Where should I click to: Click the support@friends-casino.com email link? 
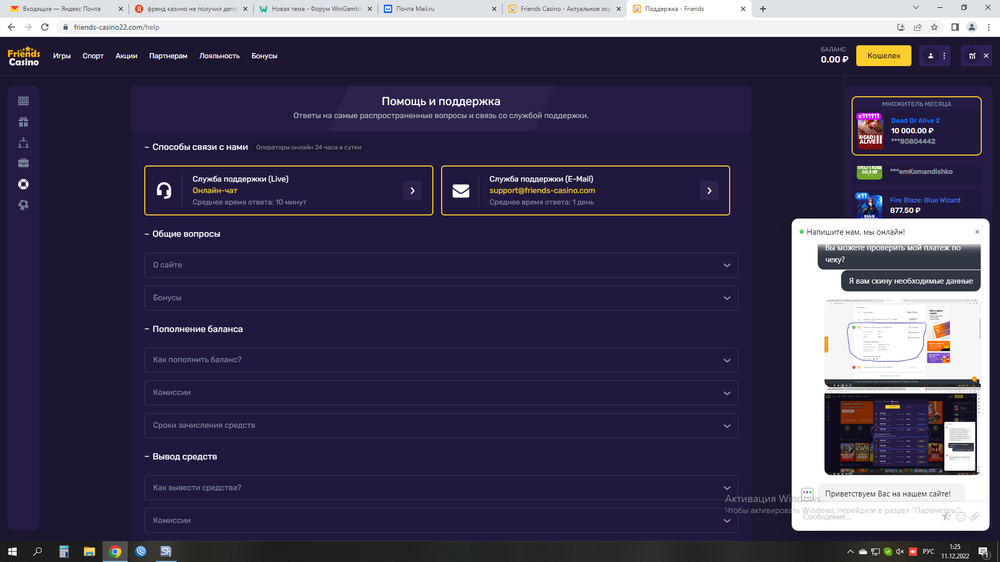click(542, 190)
